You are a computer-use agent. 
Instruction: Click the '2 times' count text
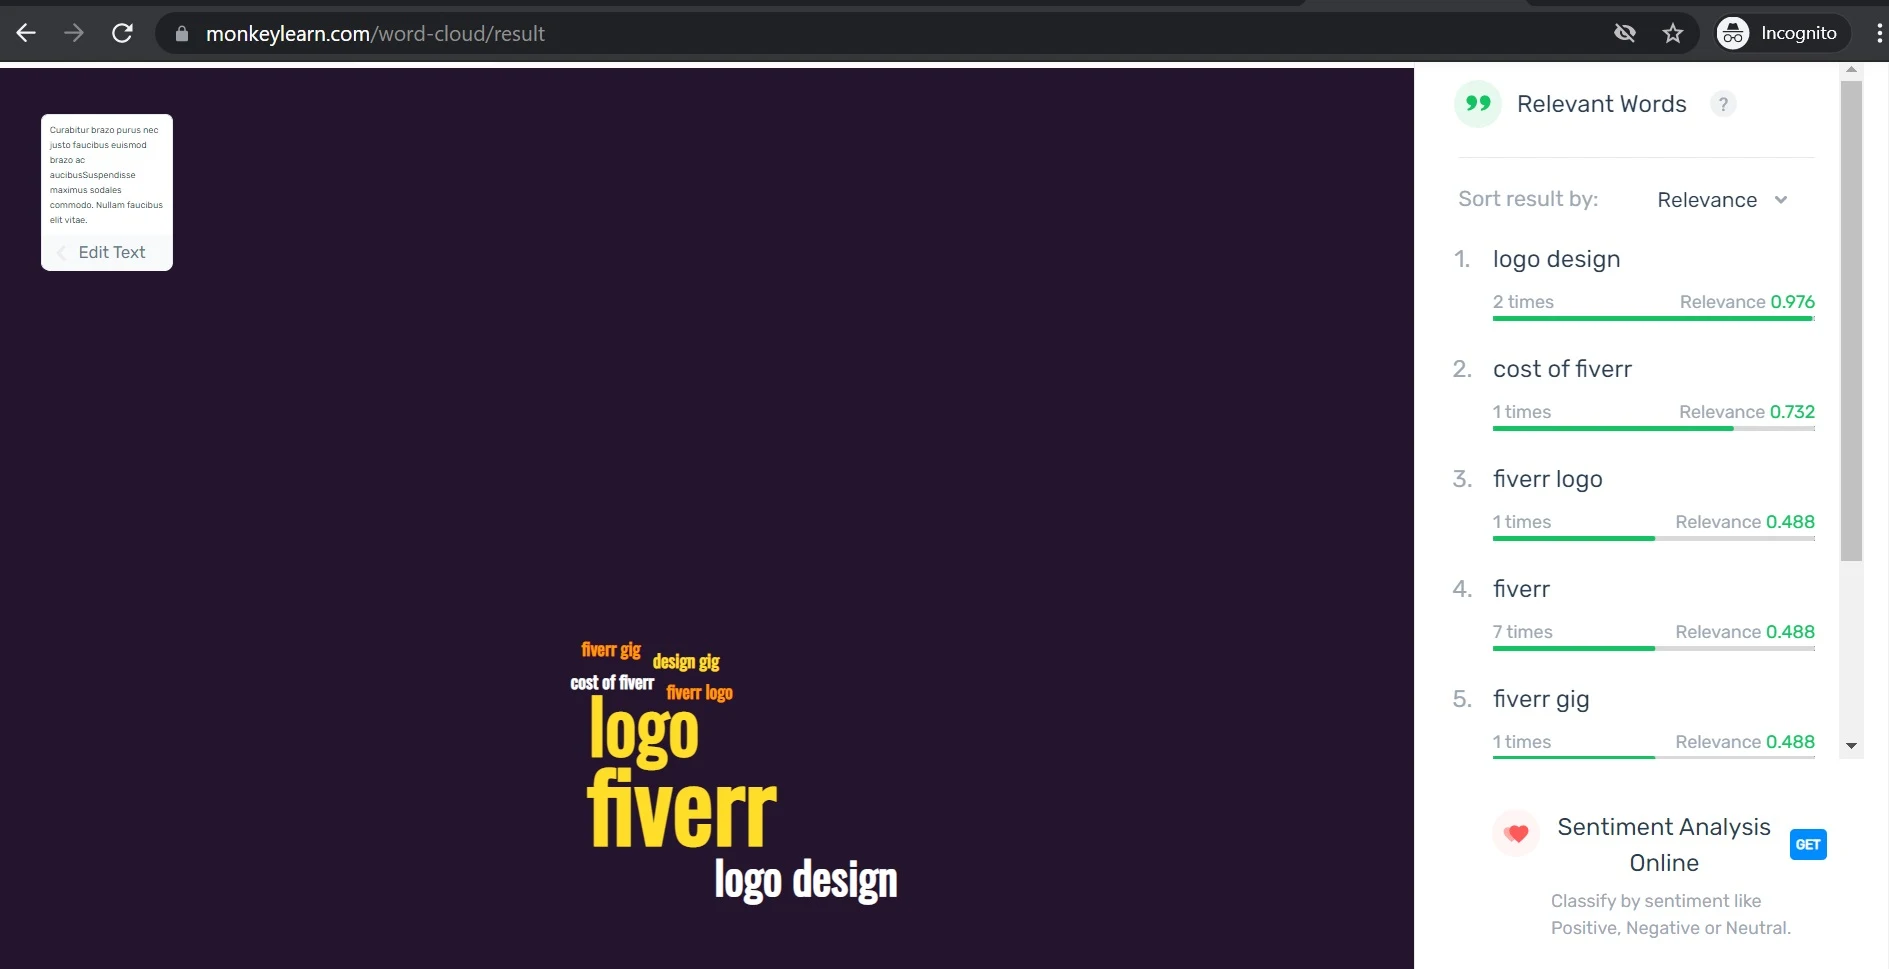click(1523, 302)
